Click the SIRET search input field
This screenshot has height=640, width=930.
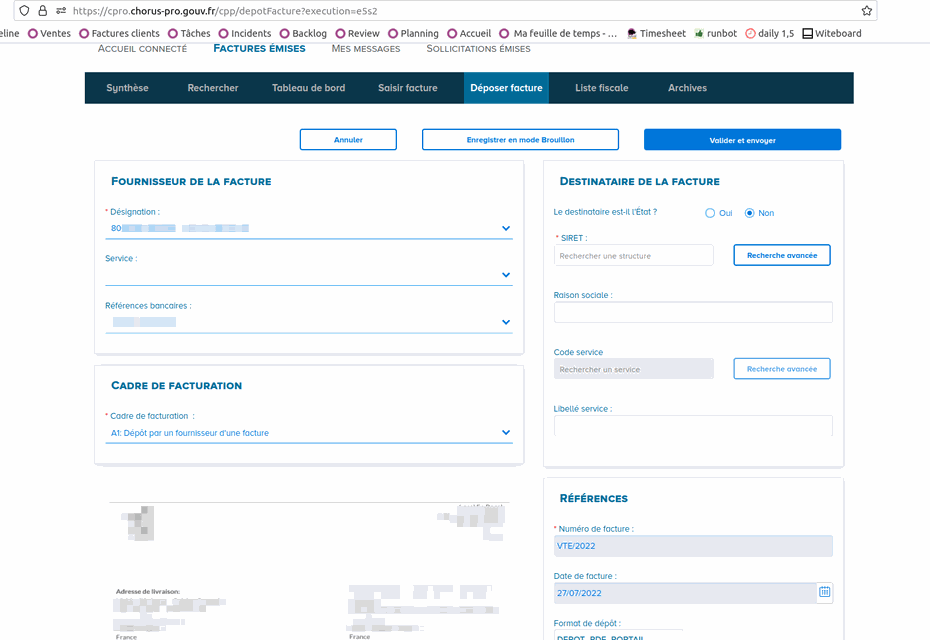[x=633, y=256]
